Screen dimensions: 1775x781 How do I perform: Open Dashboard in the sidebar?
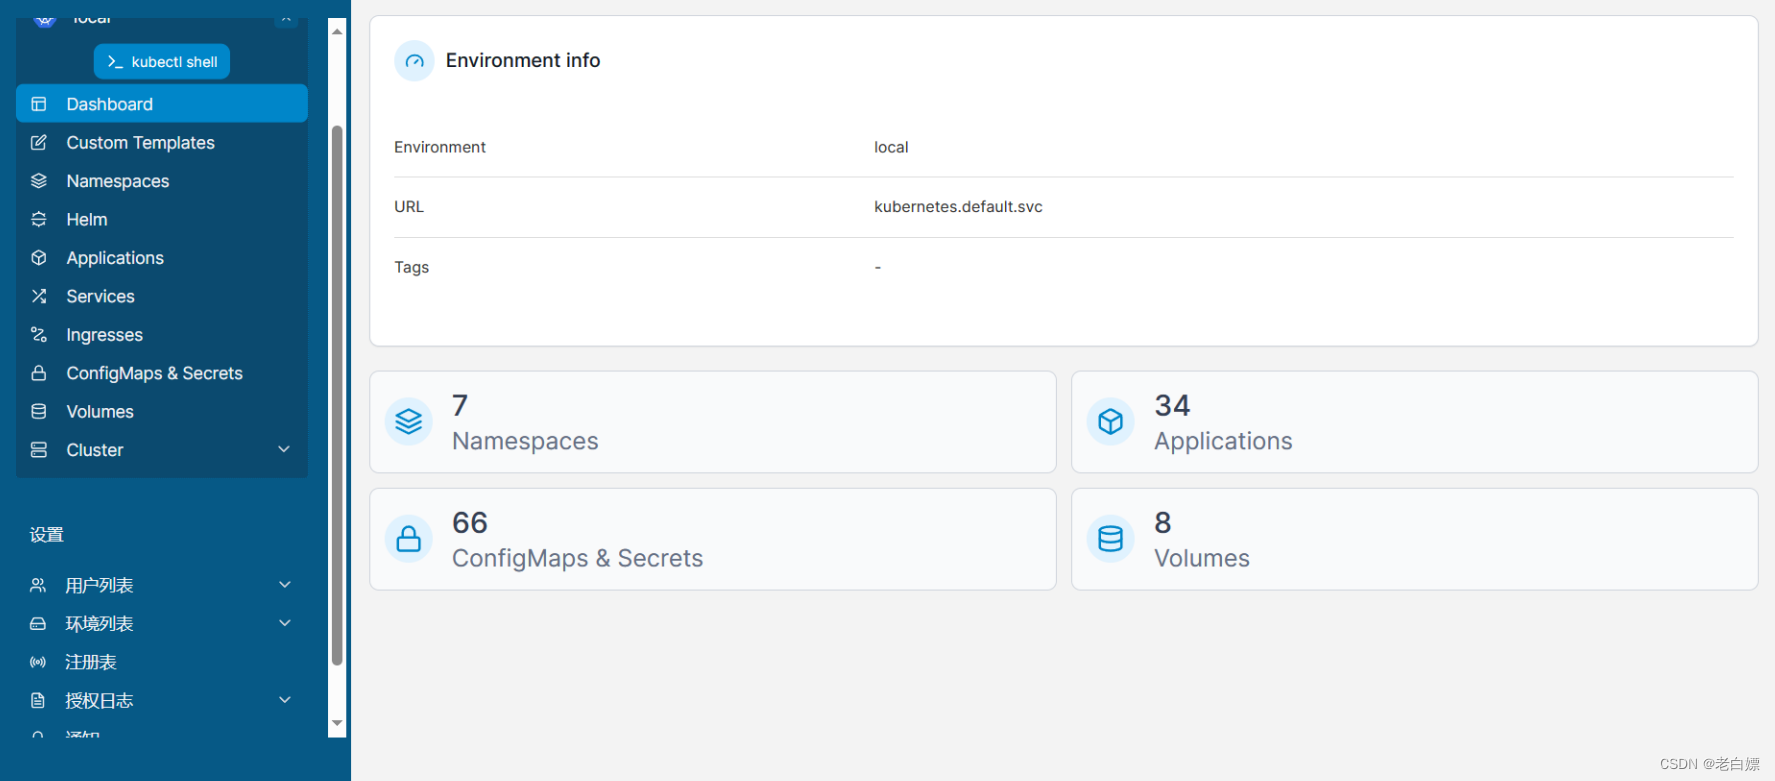tap(162, 104)
